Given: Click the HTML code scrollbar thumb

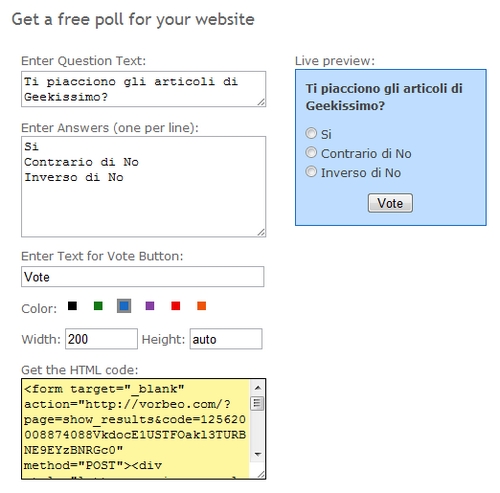Looking at the screenshot, I should coord(258,404).
